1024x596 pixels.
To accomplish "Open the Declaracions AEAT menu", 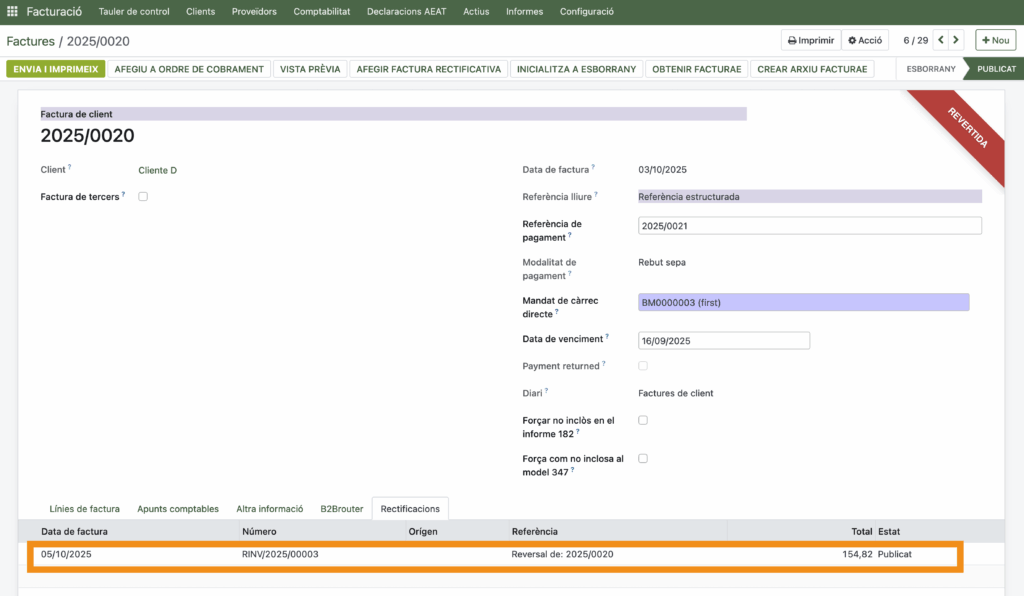I will tap(406, 12).
